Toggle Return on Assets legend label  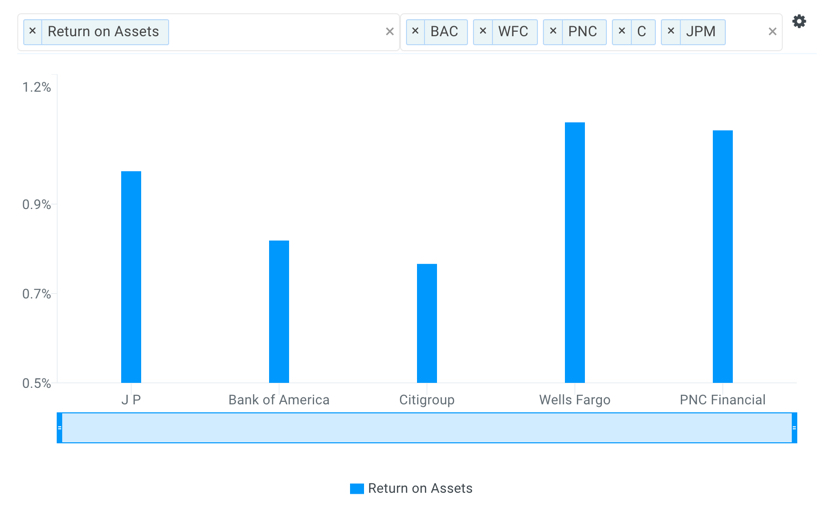420,489
